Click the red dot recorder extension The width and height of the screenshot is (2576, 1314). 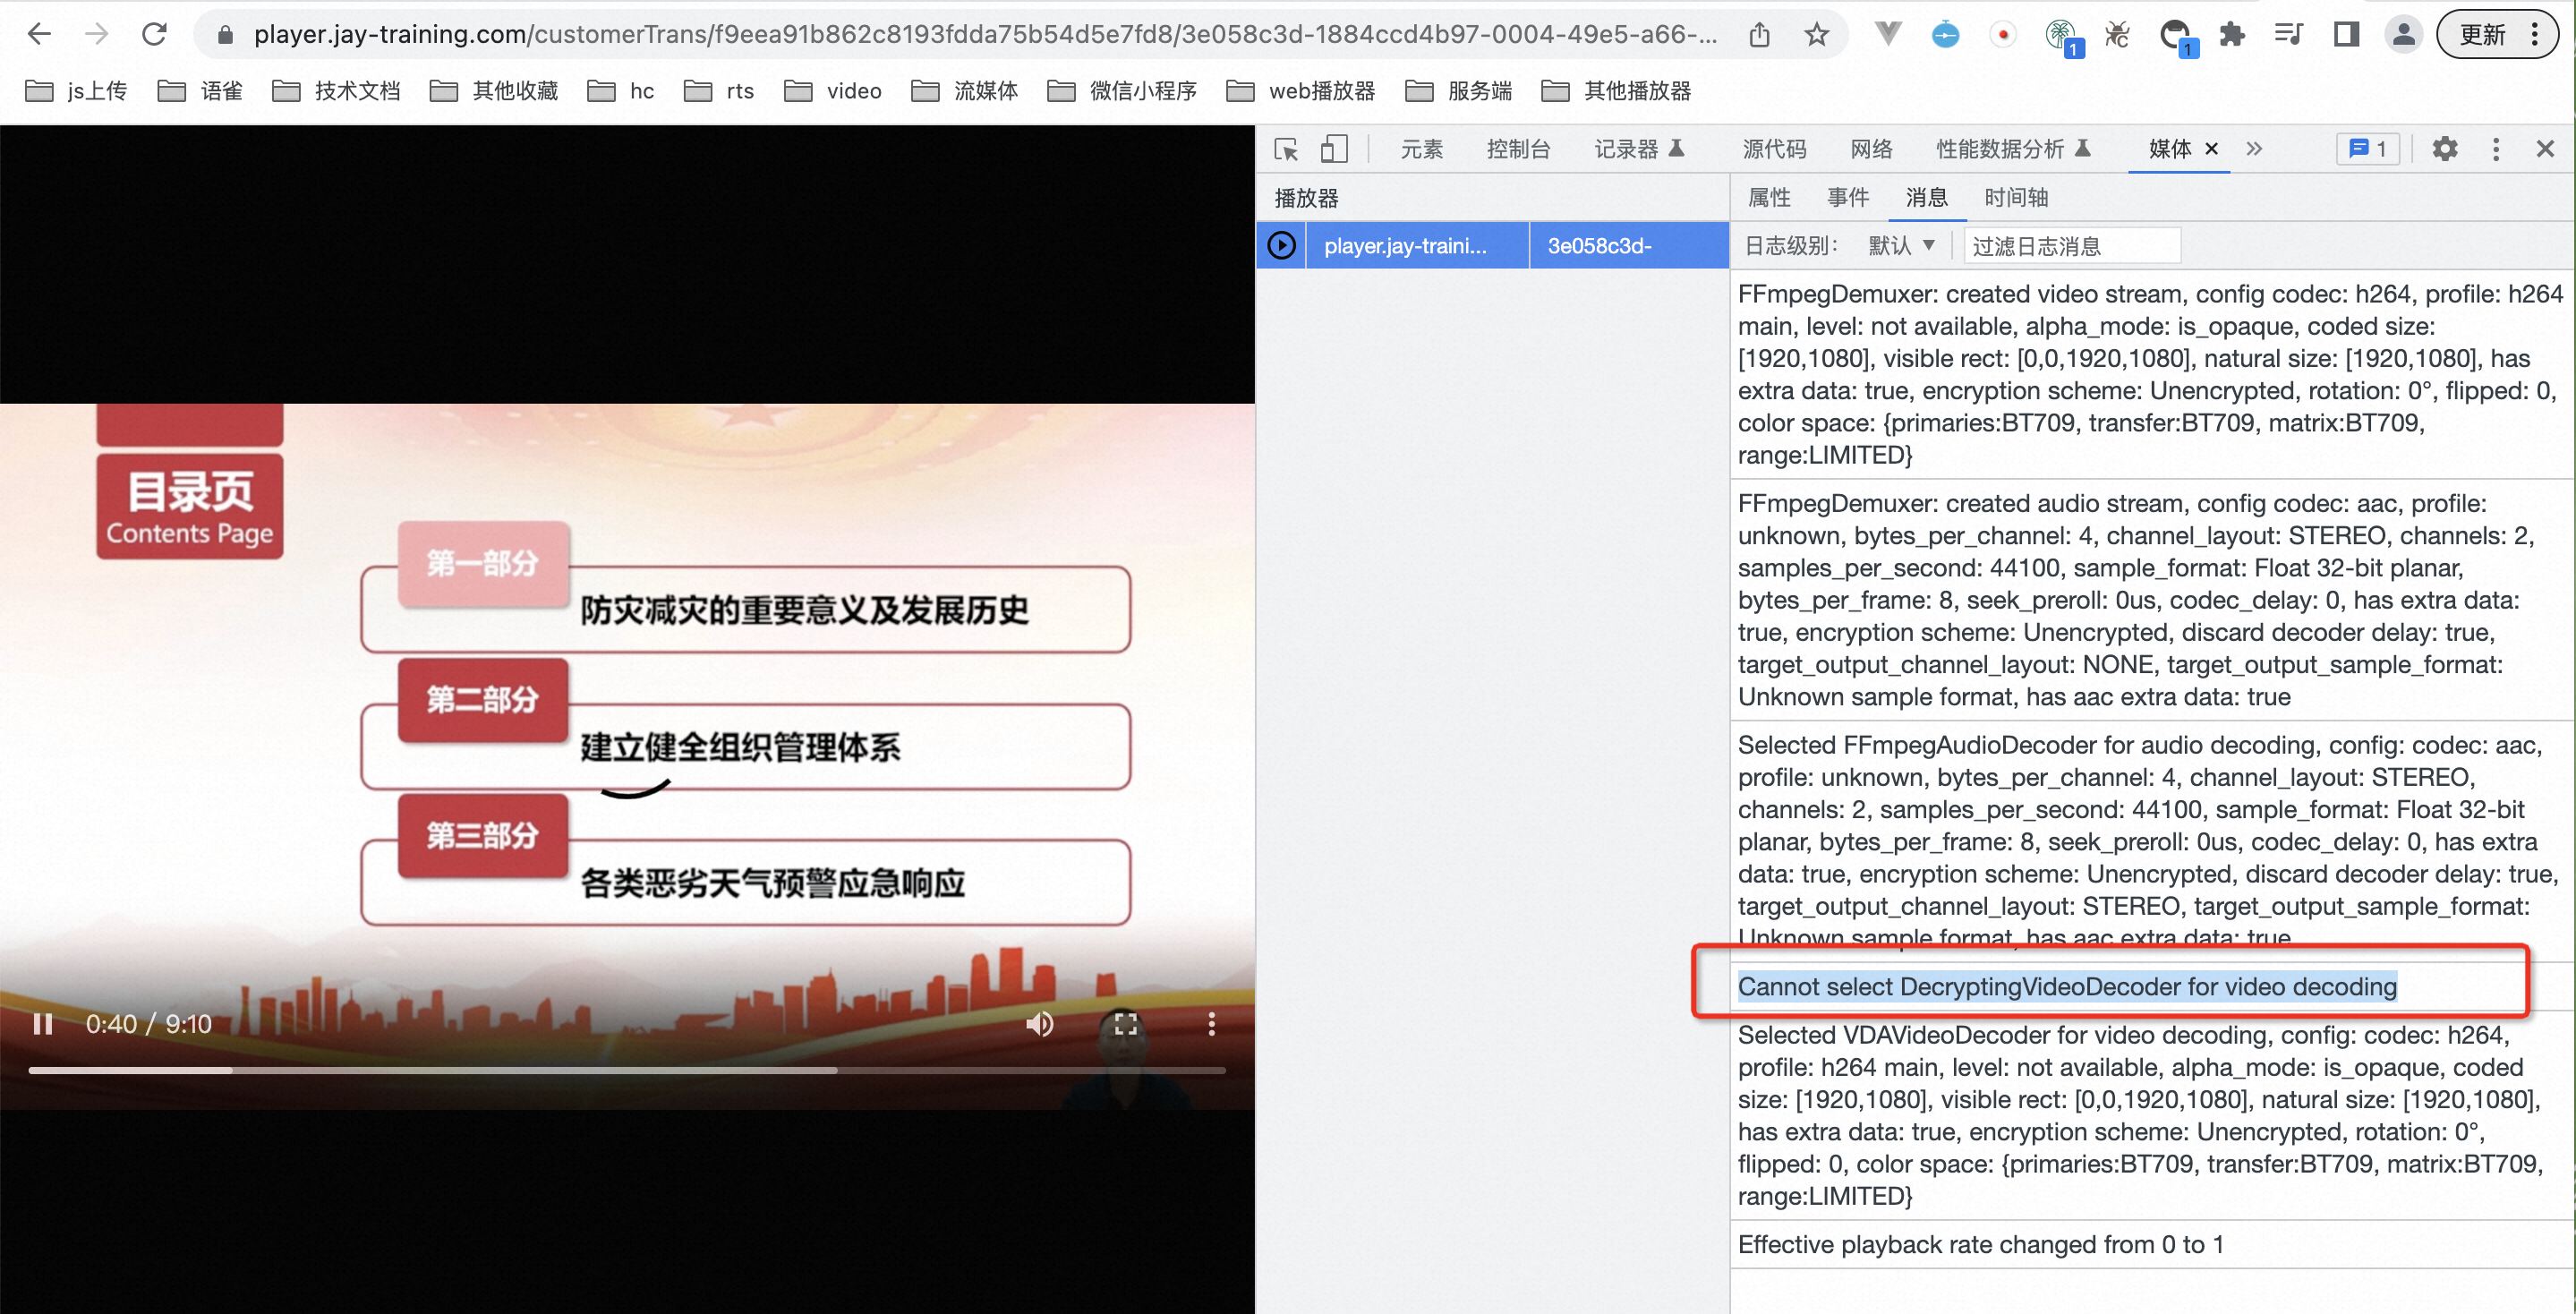2003,35
